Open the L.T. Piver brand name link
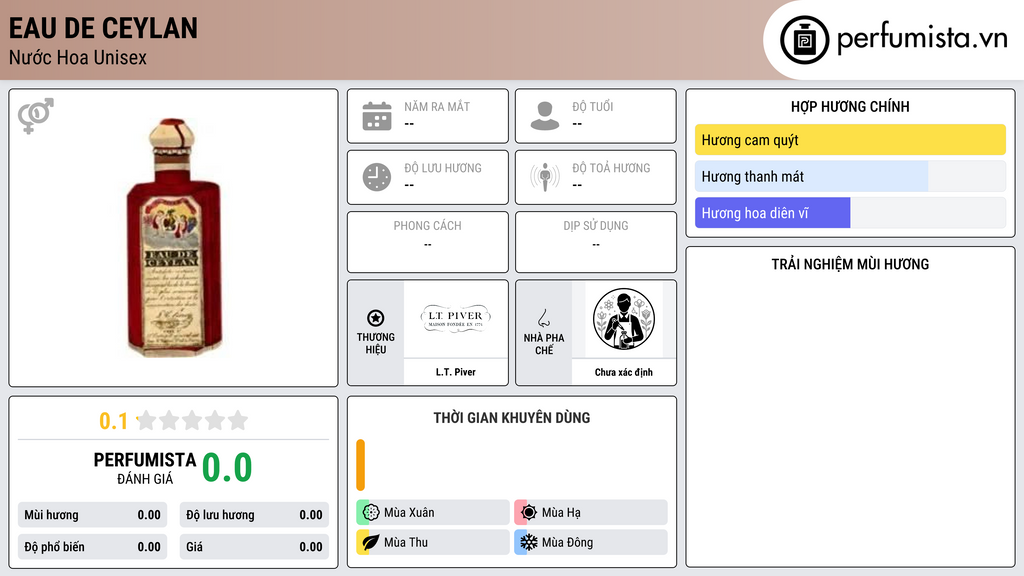Viewport: 1024px width, 576px height. click(456, 372)
